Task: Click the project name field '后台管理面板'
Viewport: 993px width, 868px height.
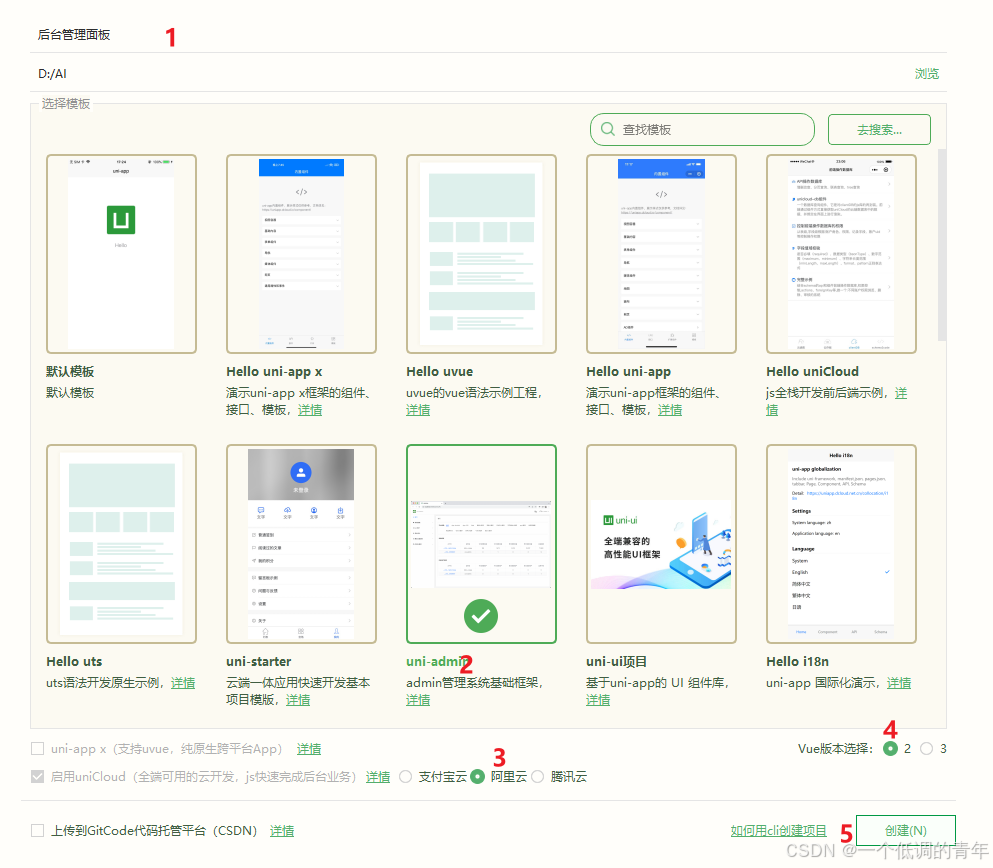Action: pos(488,35)
